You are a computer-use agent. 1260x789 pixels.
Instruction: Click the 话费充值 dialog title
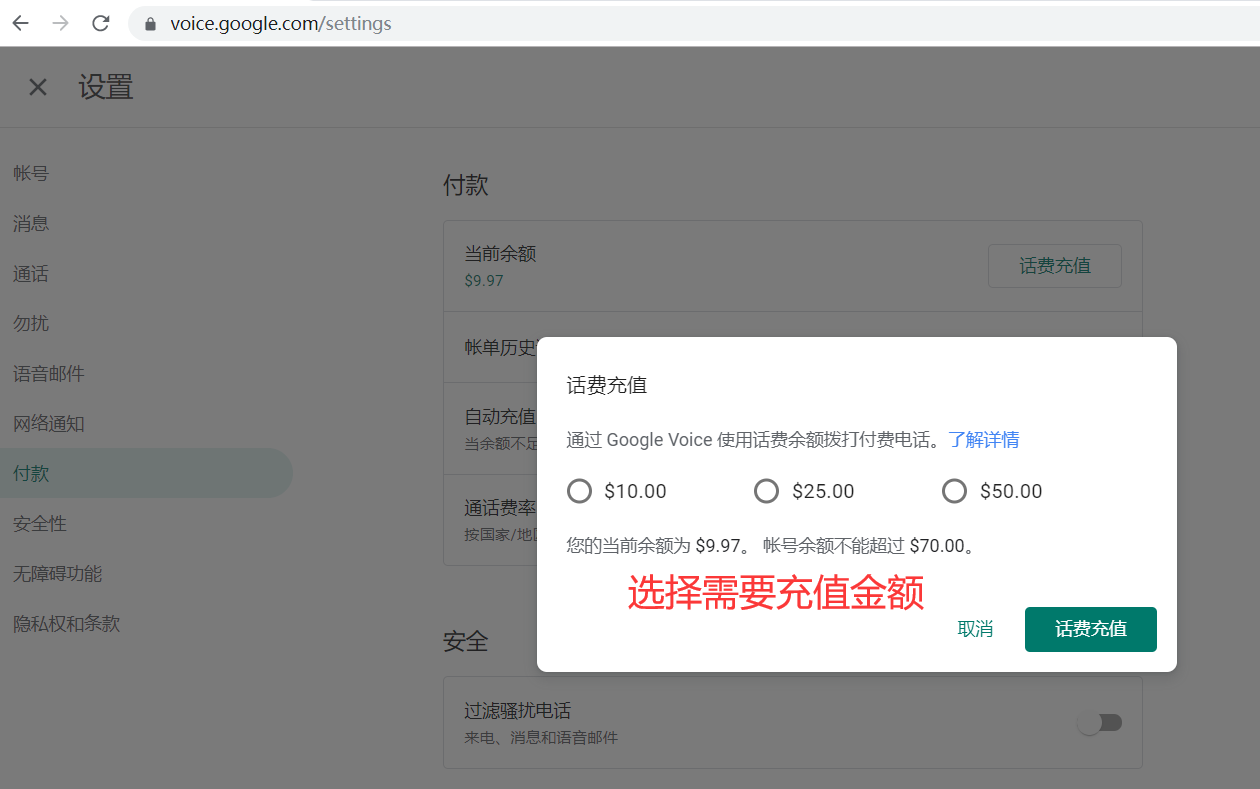607,385
